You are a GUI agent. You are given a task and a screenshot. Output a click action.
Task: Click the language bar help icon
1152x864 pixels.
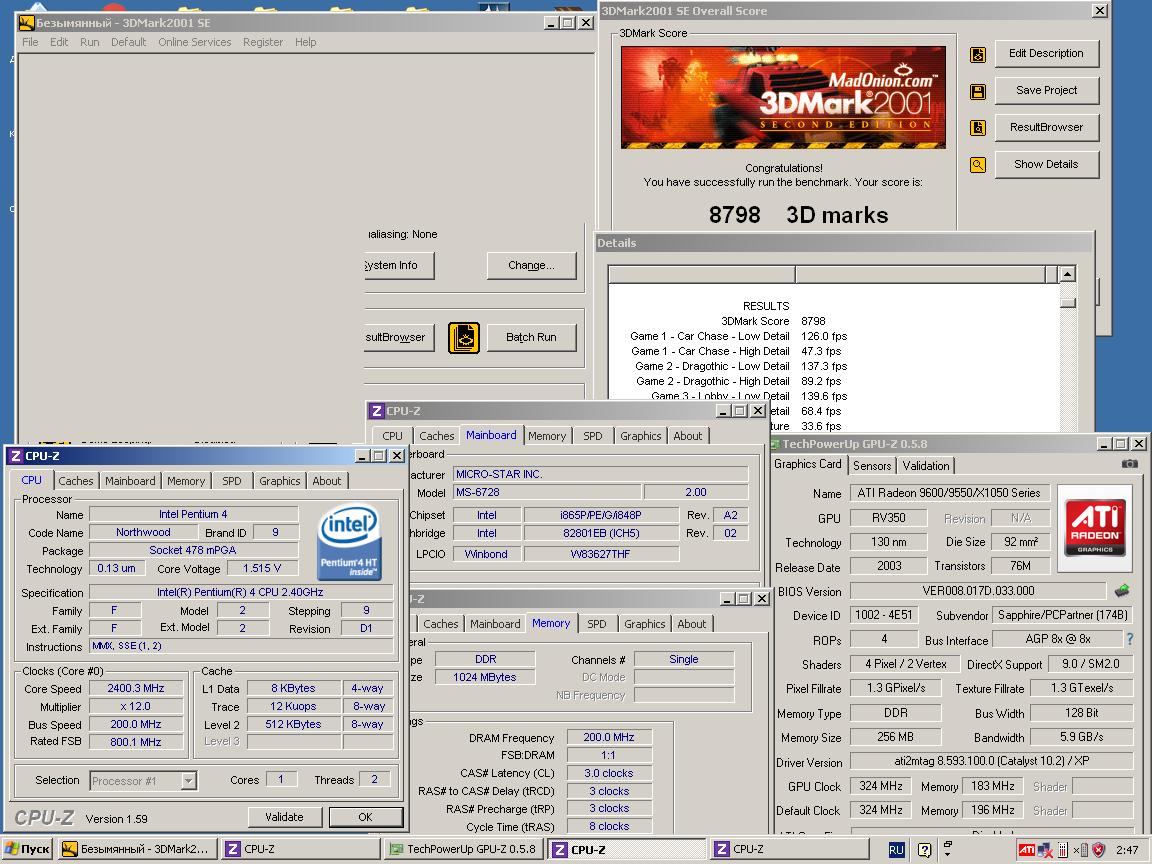[x=925, y=850]
